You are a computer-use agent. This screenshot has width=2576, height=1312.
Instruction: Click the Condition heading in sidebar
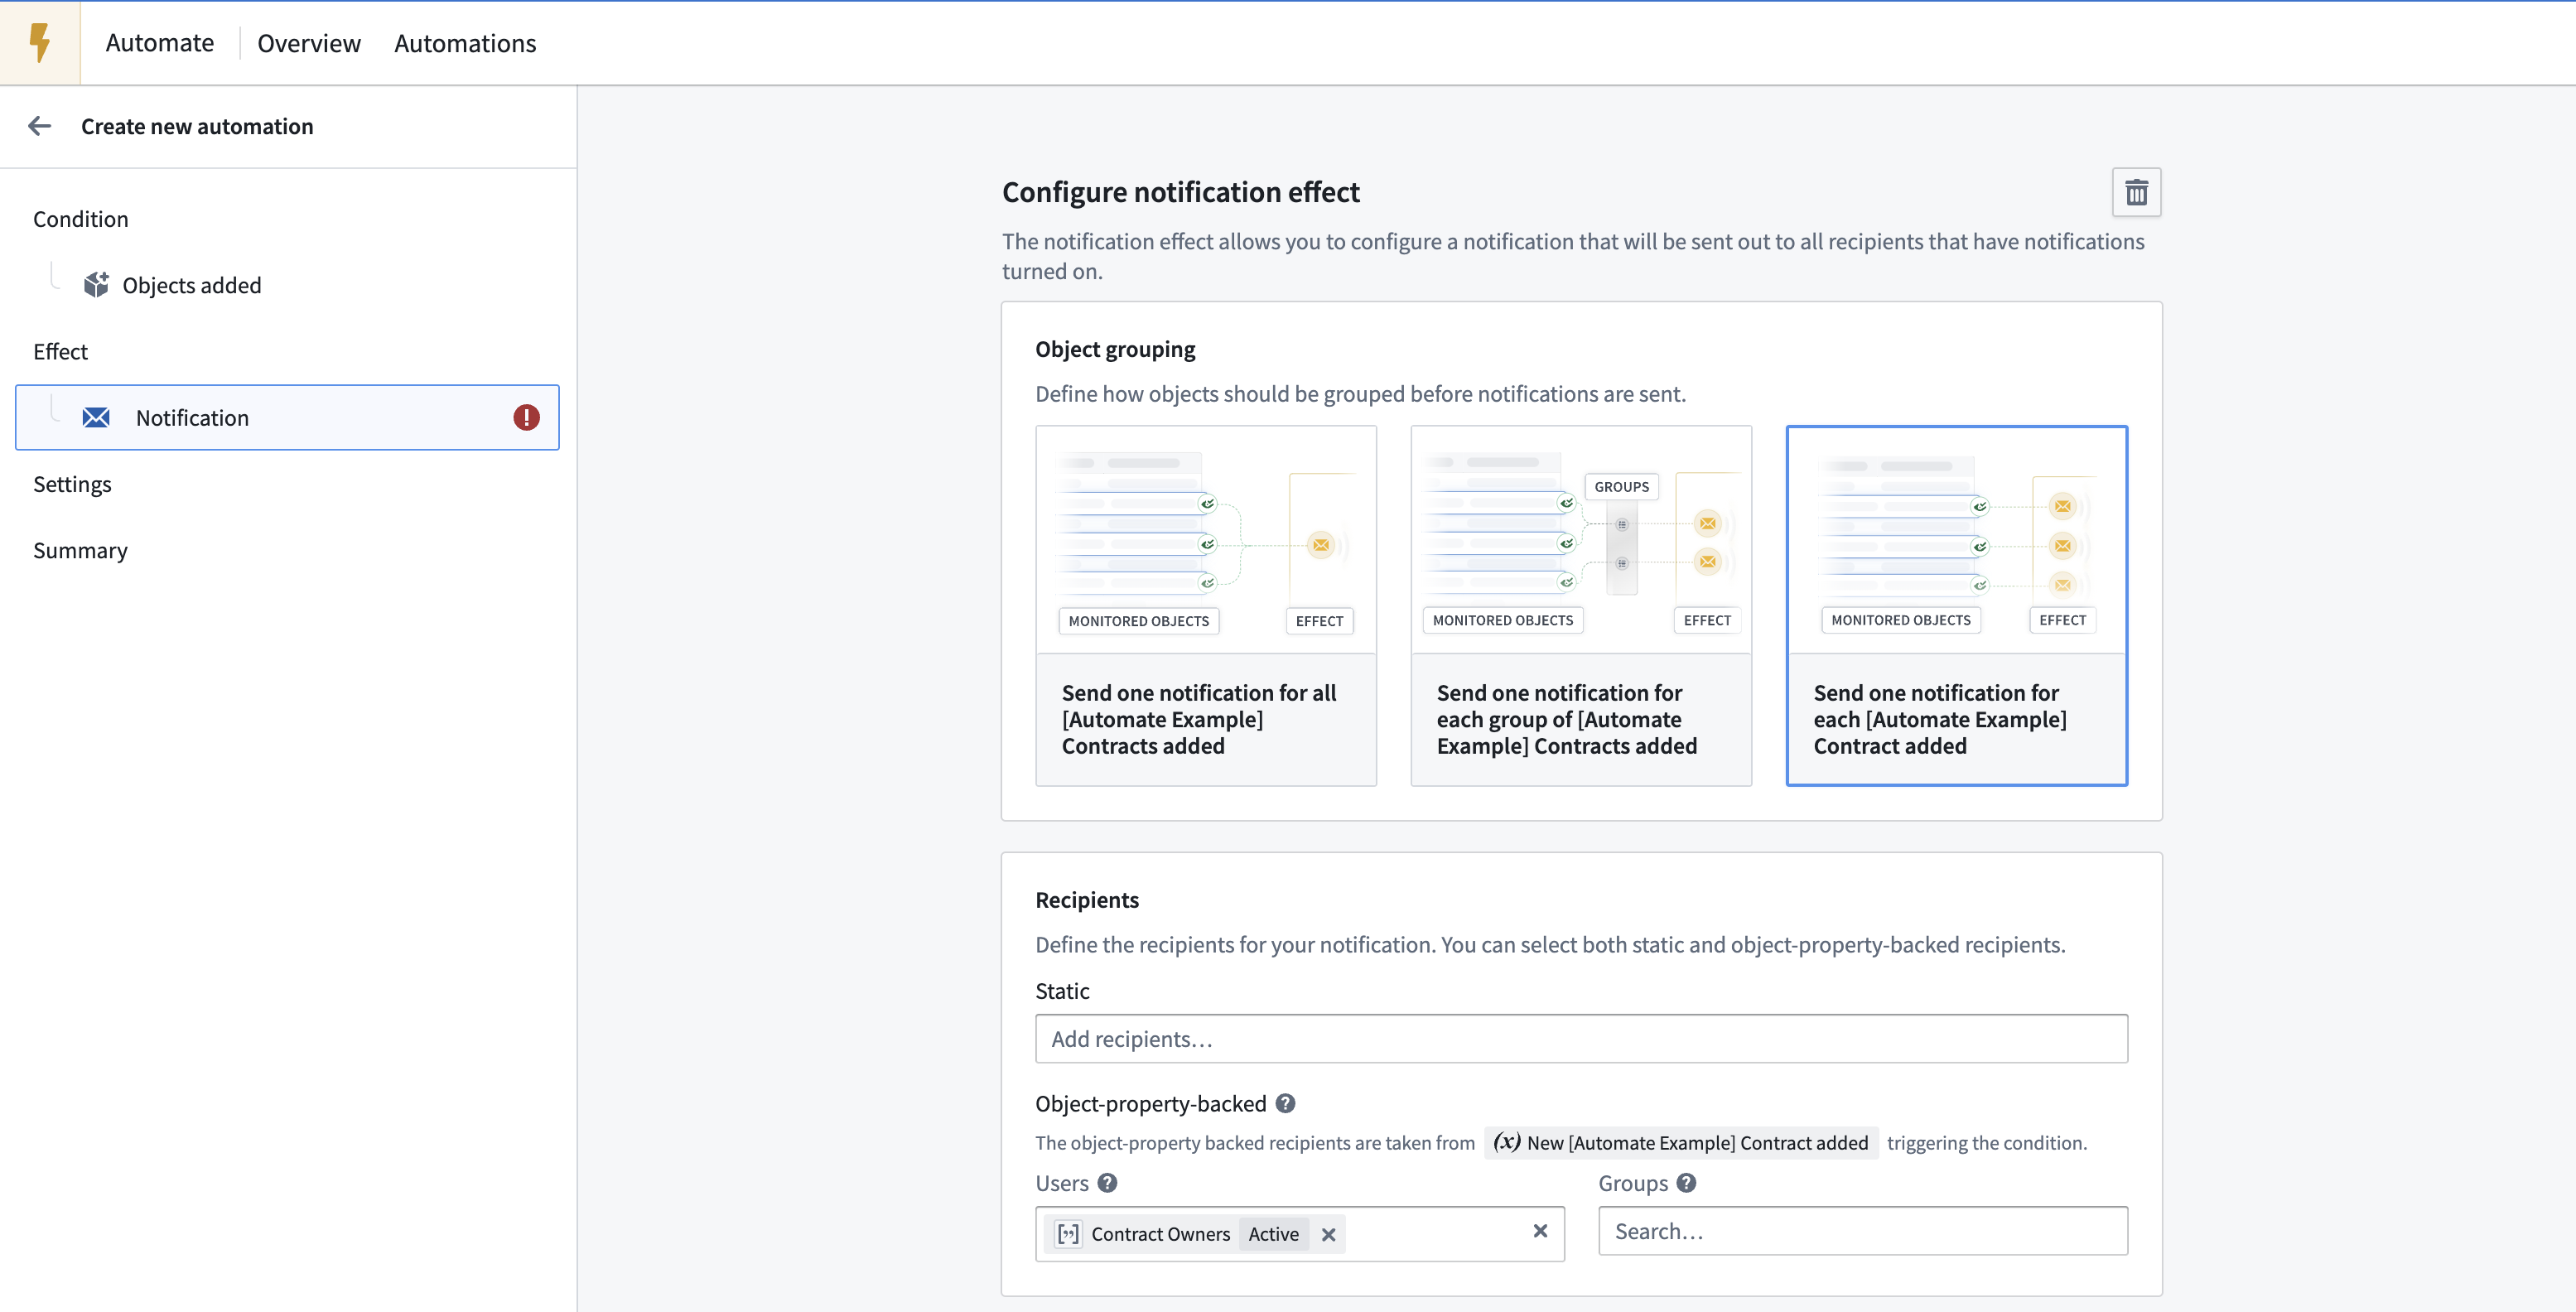[81, 219]
